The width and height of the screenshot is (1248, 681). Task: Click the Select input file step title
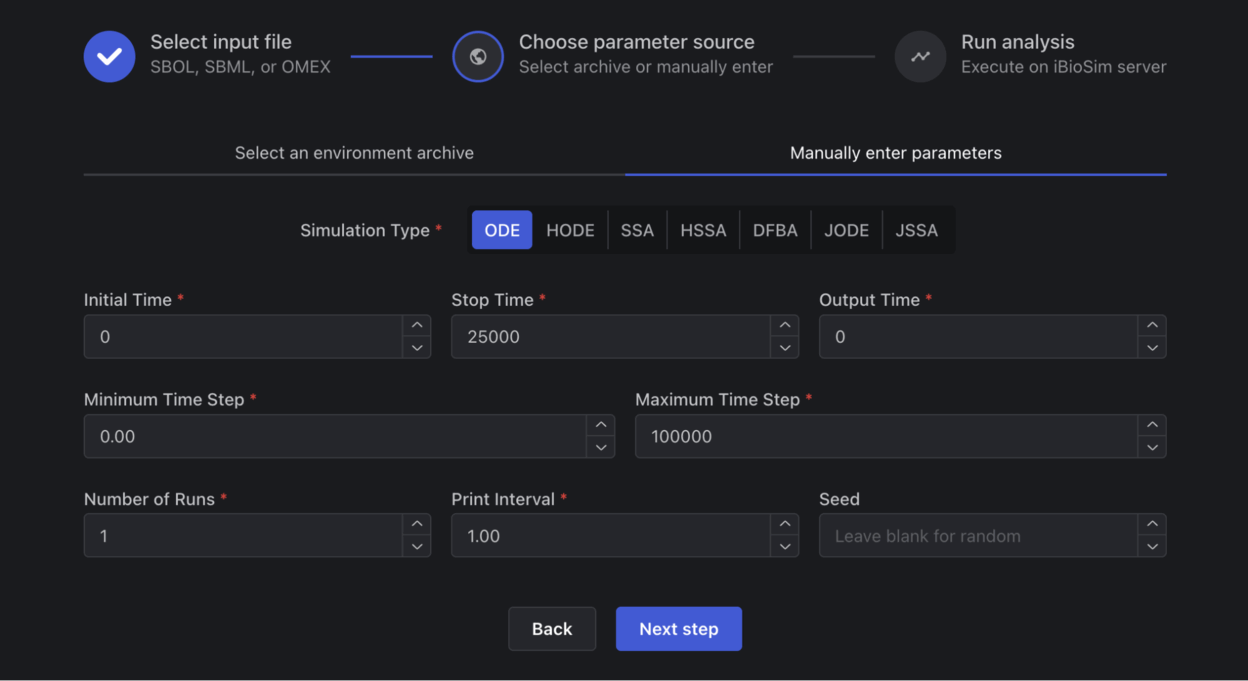(x=221, y=42)
